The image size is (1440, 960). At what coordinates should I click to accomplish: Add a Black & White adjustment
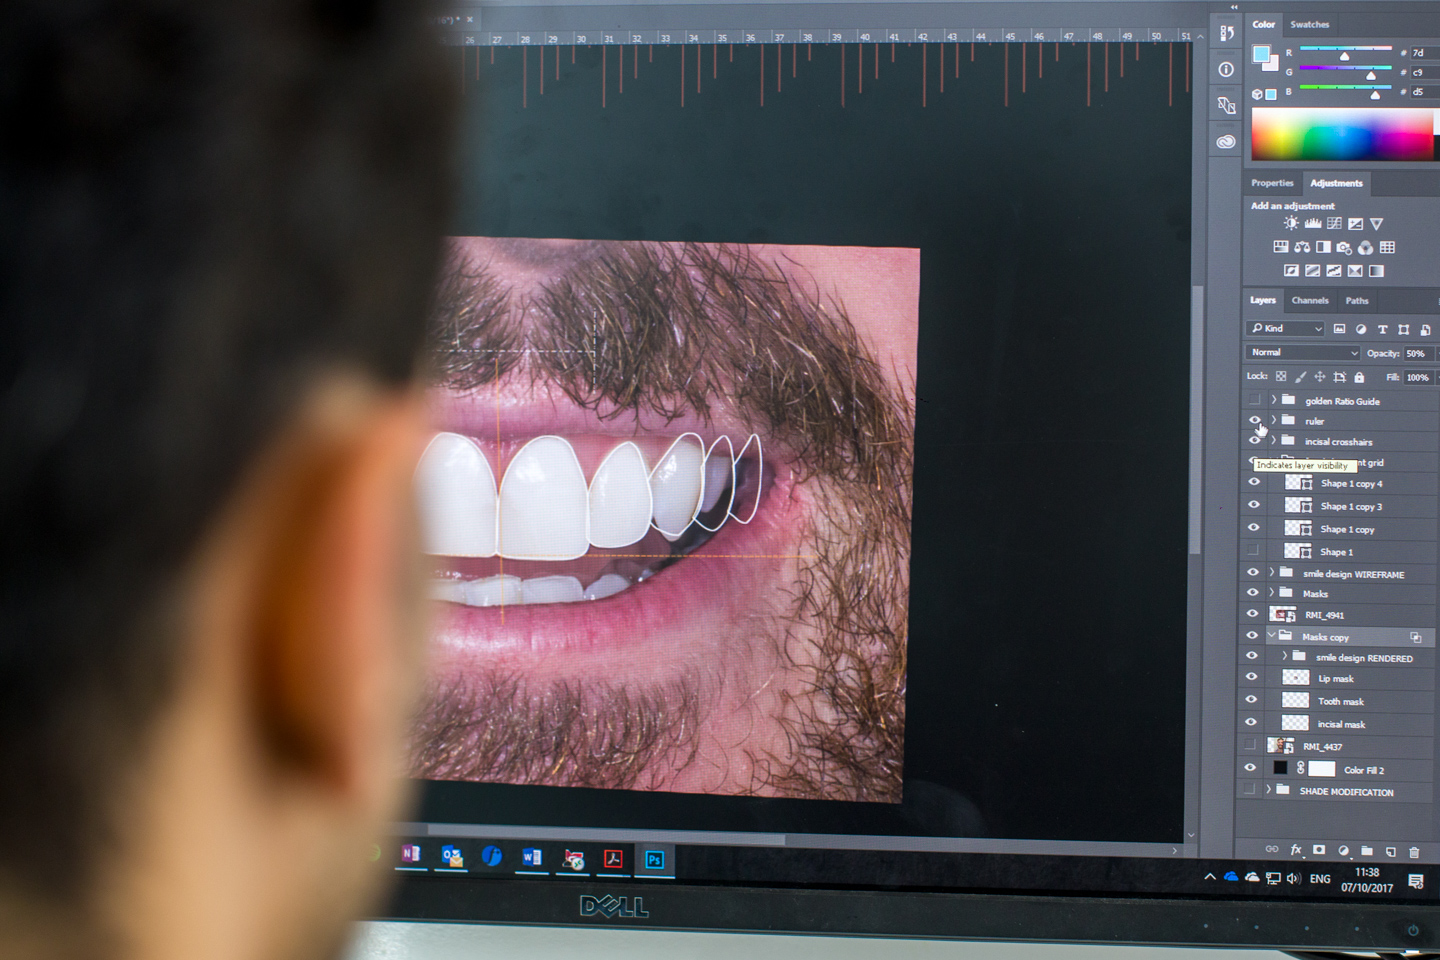[1323, 247]
